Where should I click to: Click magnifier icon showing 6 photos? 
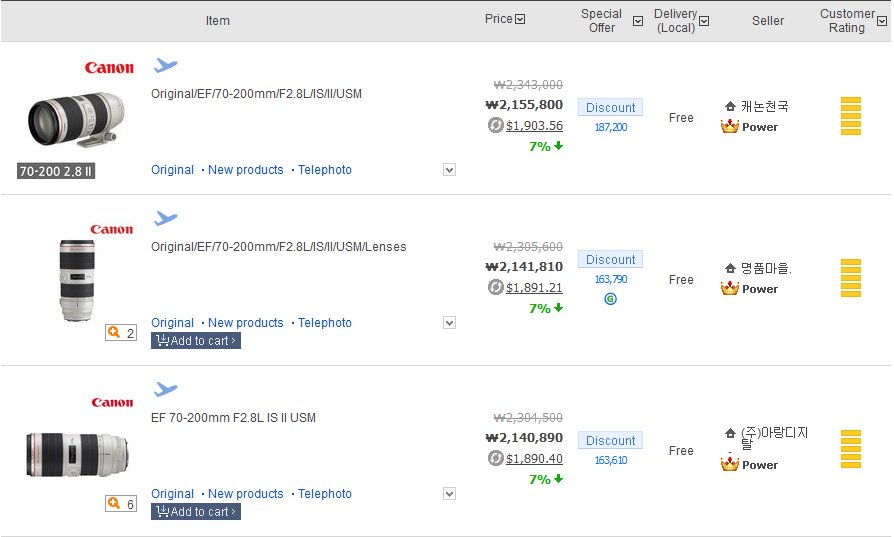(121, 504)
